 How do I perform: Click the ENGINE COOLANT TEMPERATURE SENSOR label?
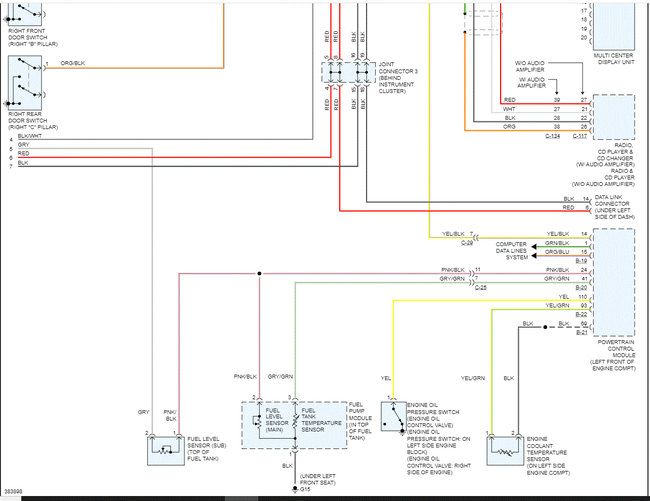point(548,456)
